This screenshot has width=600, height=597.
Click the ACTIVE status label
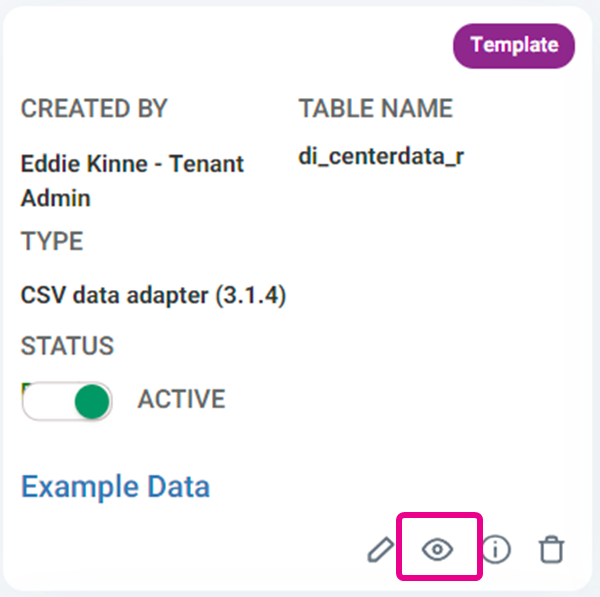point(182,399)
